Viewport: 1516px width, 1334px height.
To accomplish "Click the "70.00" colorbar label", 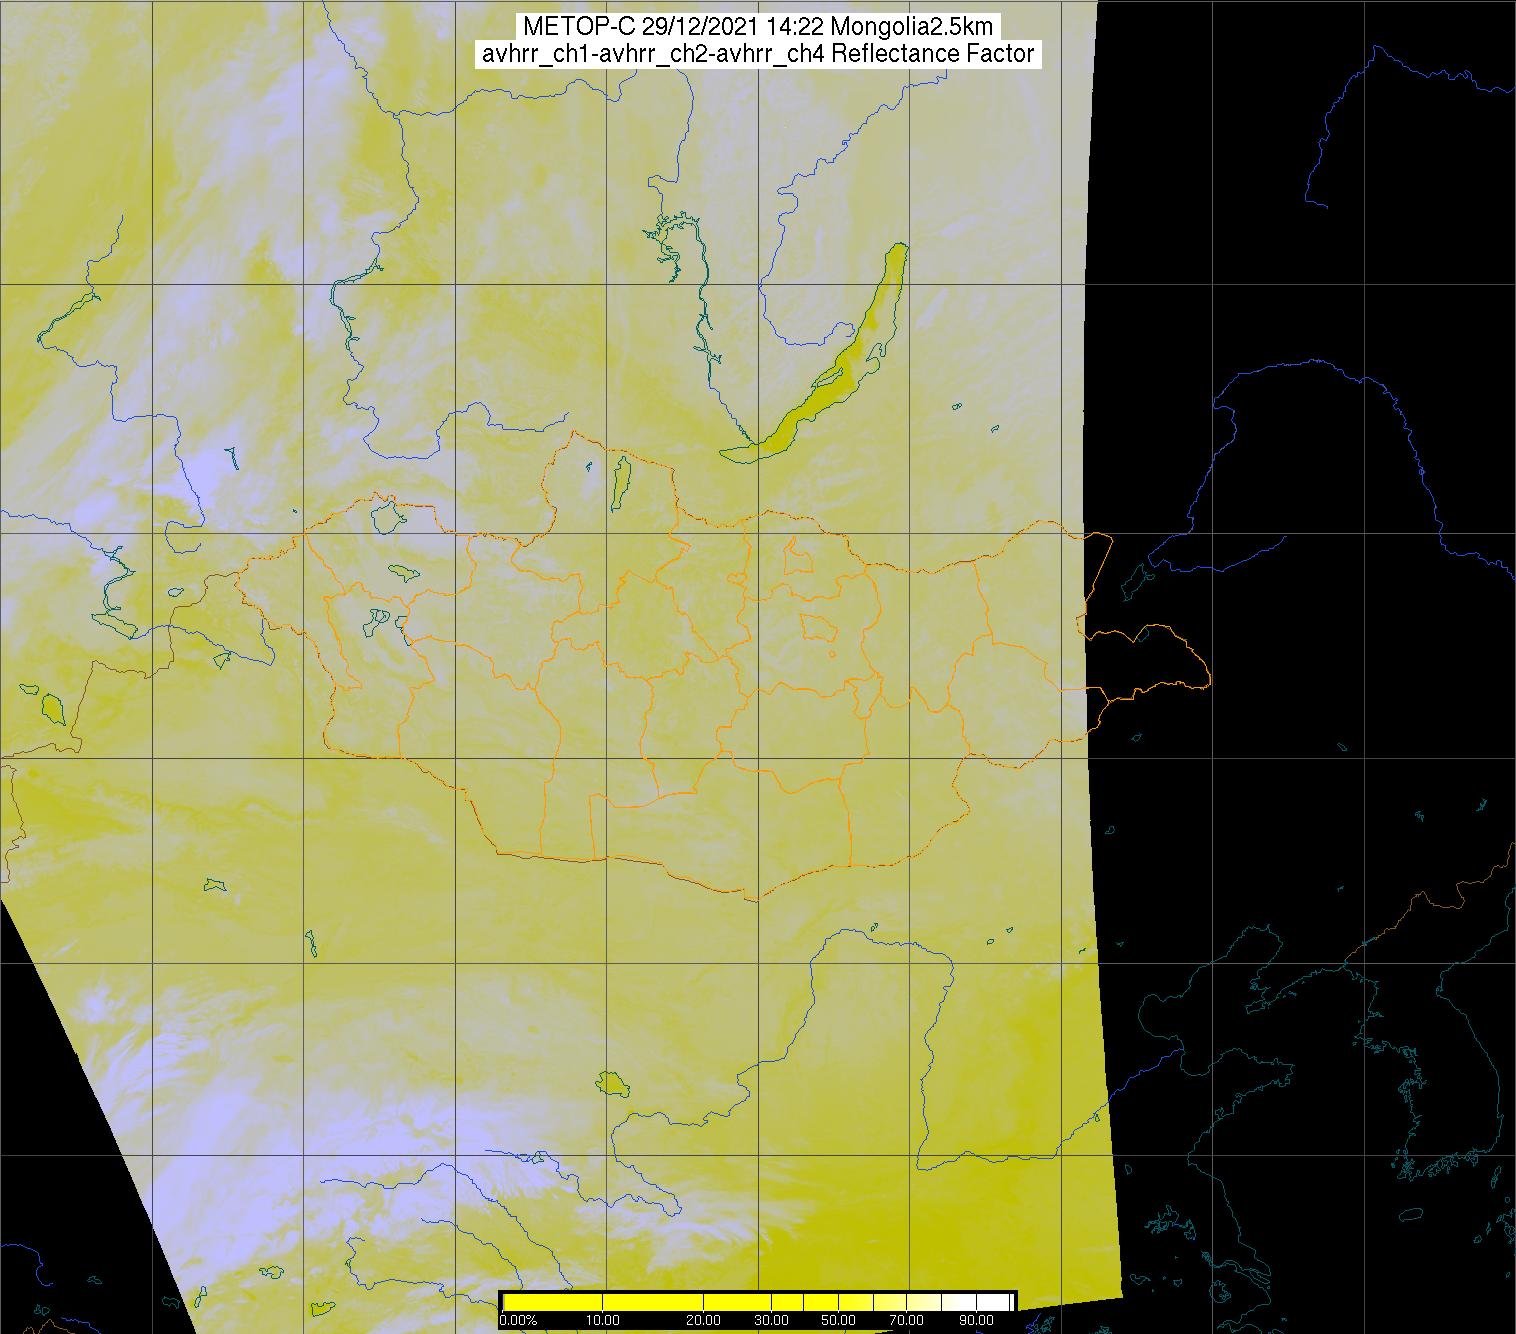I will tap(907, 1320).
